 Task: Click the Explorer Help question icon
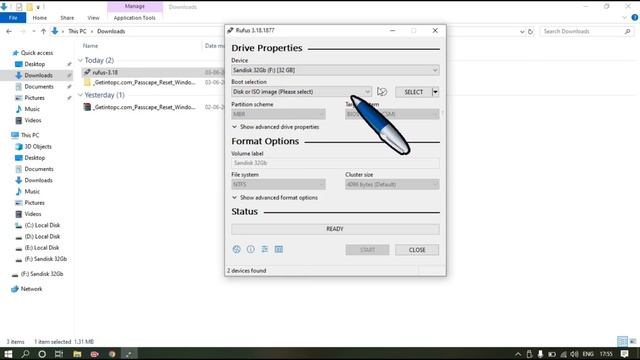click(635, 18)
